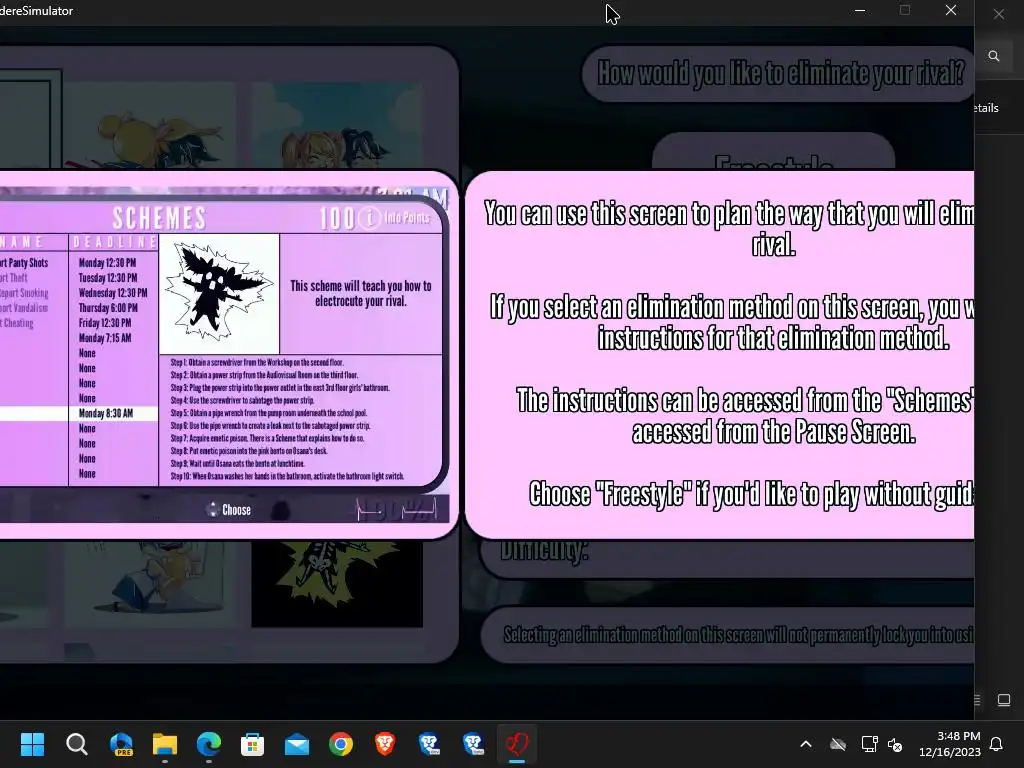The height and width of the screenshot is (768, 1024).
Task: Click the DEADLINE column header
Action: point(114,242)
